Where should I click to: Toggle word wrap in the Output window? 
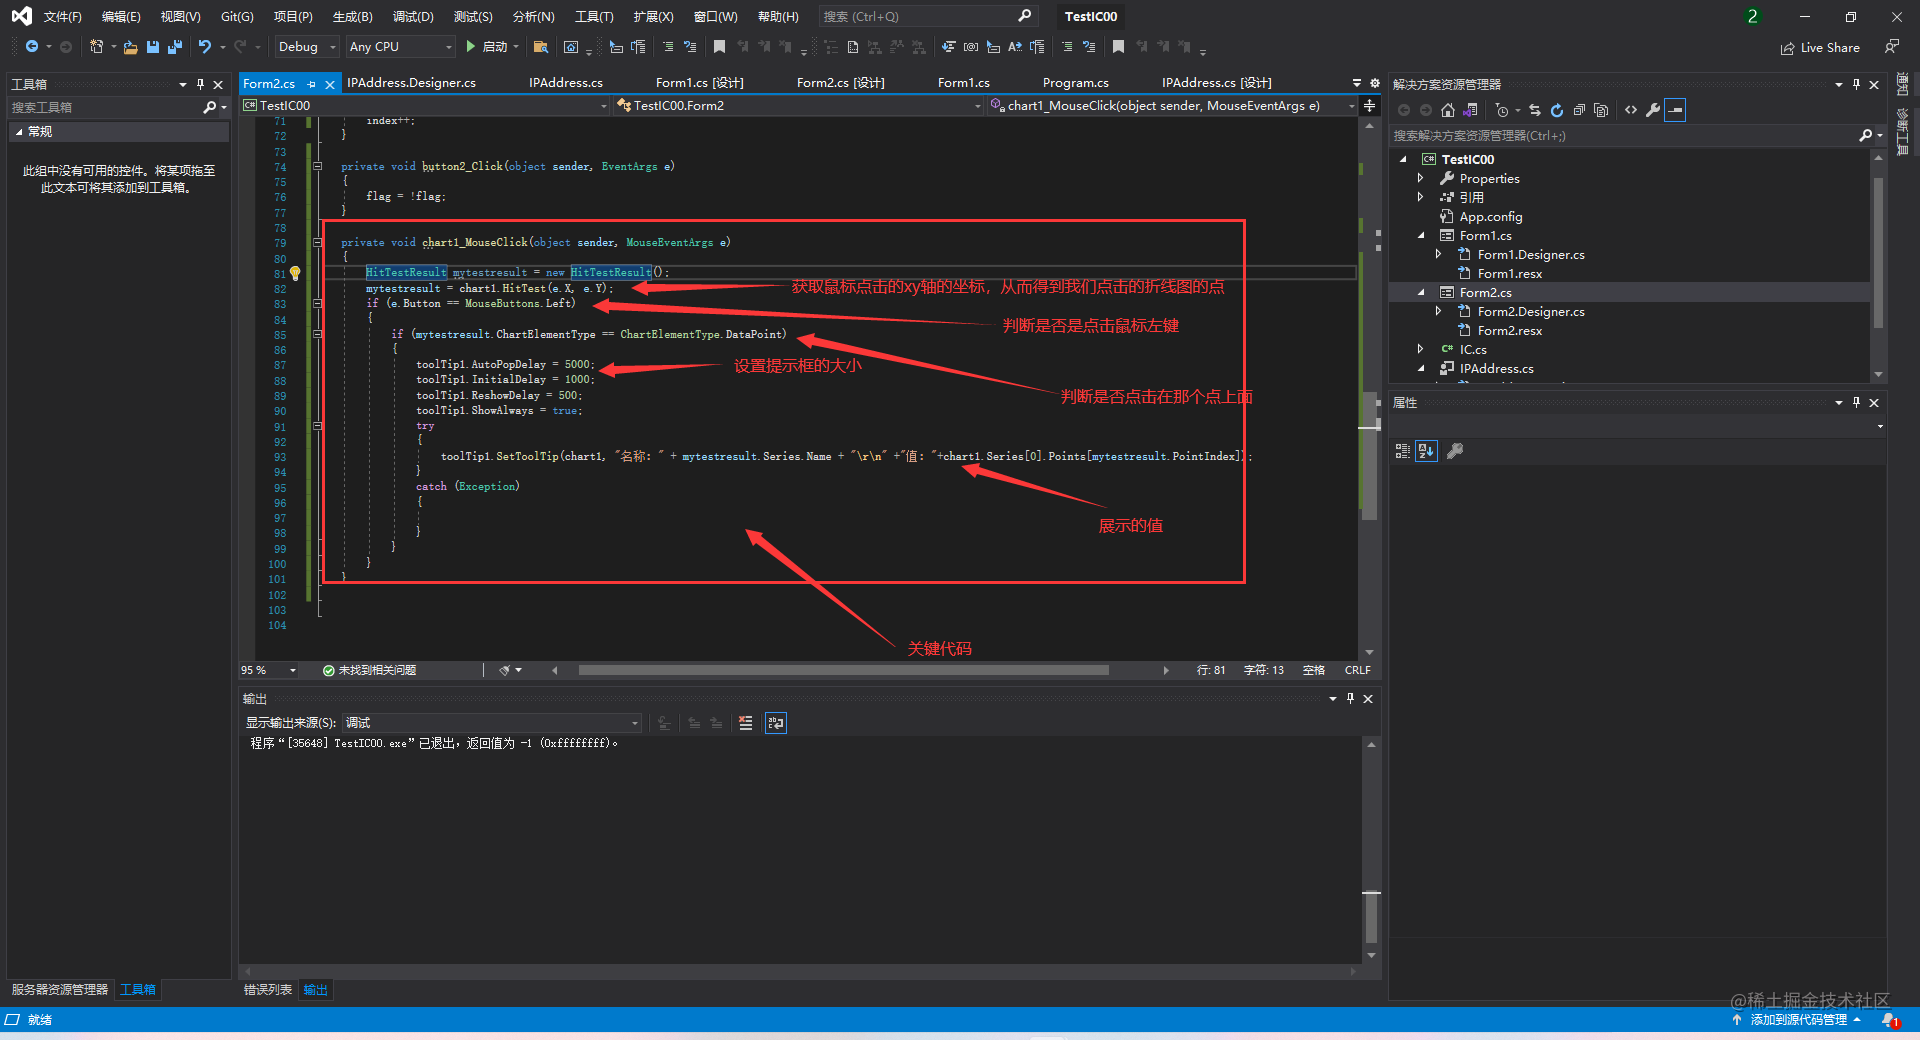(776, 723)
